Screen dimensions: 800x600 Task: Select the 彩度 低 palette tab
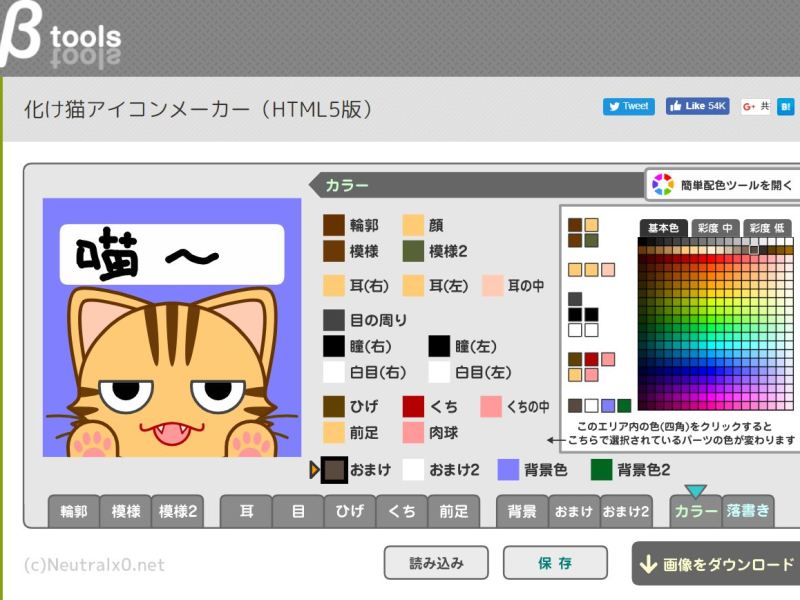click(768, 228)
